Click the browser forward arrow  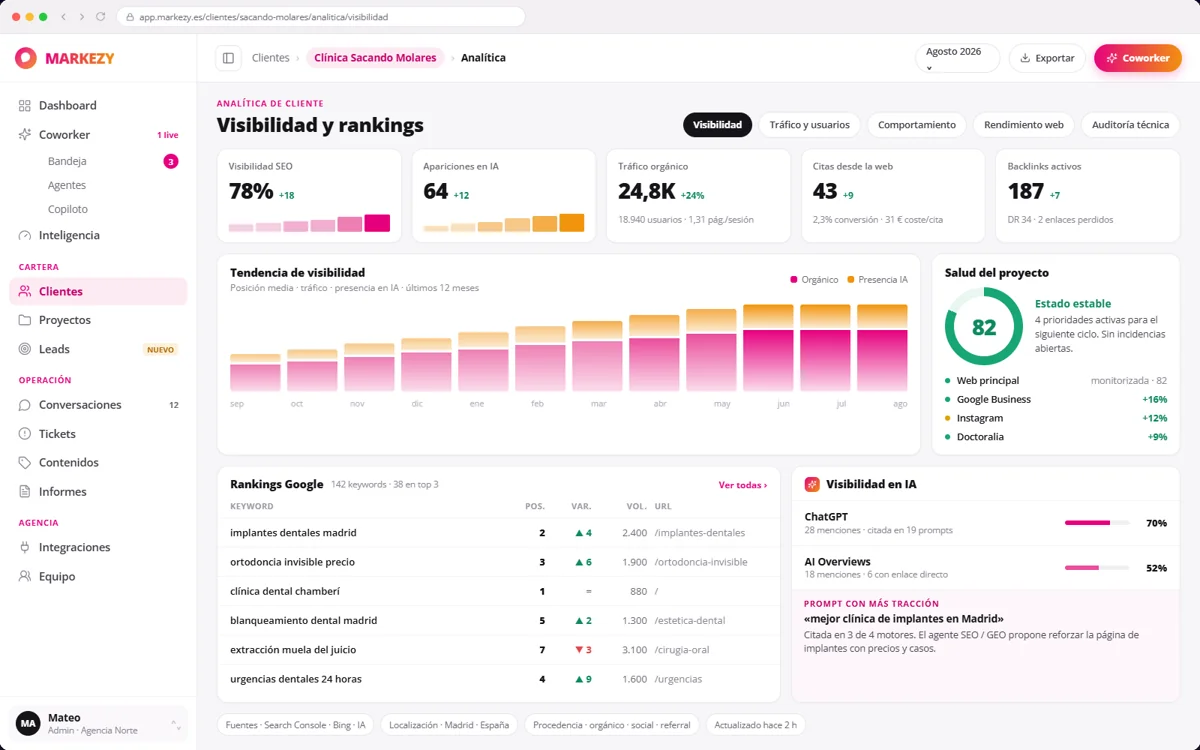click(x=82, y=17)
